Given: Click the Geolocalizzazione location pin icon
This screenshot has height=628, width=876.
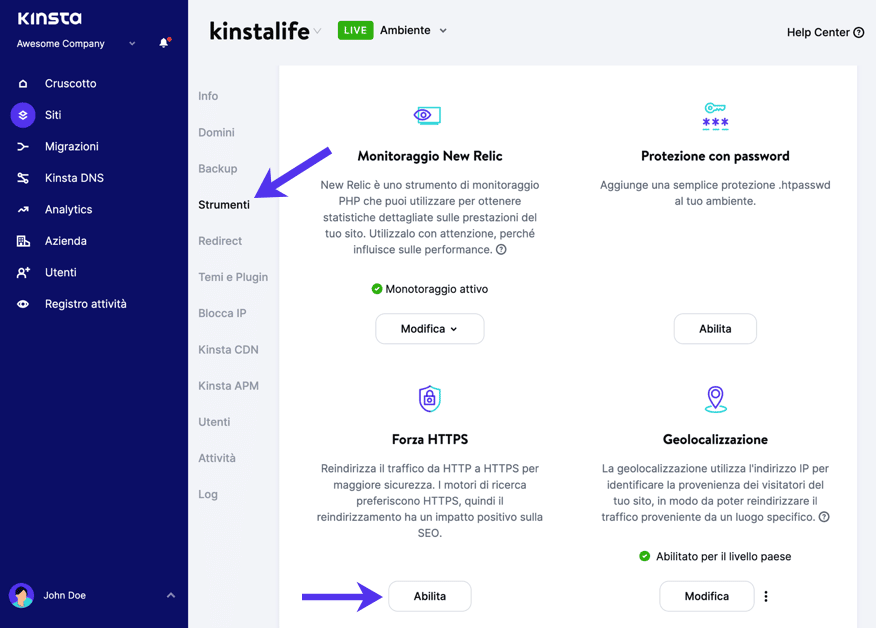Looking at the screenshot, I should pos(715,397).
